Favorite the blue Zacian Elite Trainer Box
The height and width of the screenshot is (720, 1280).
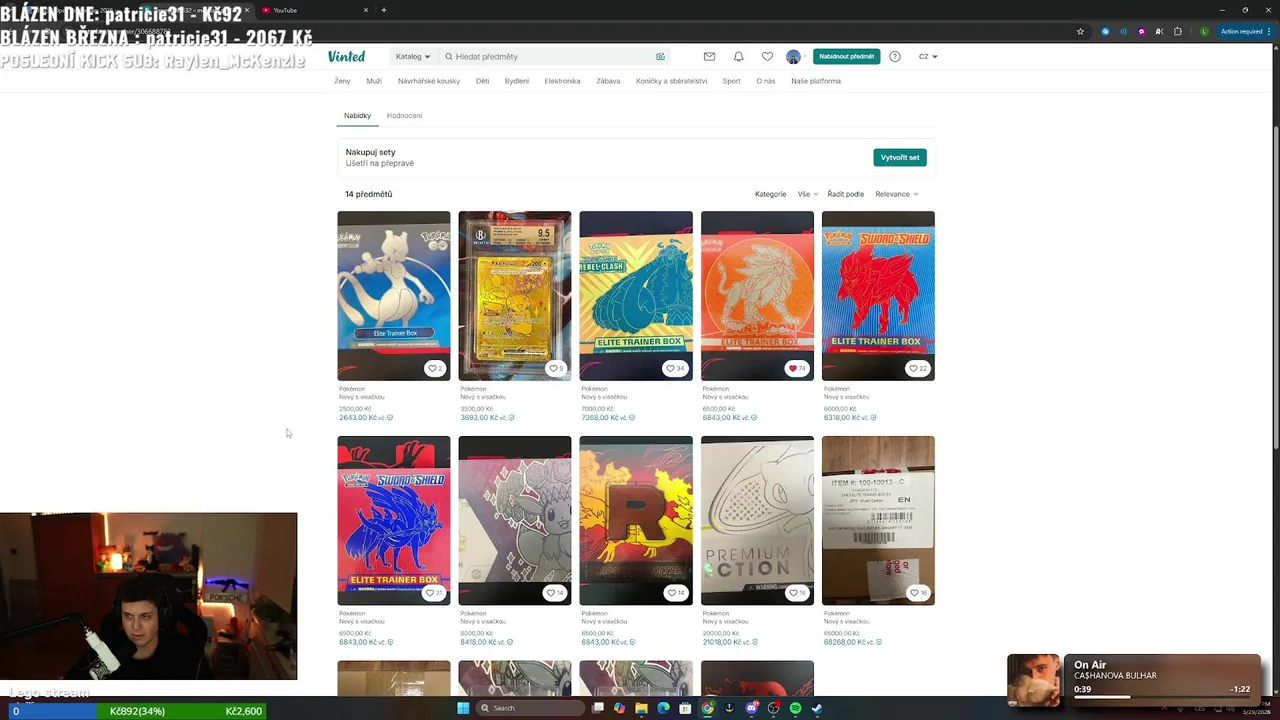point(435,593)
